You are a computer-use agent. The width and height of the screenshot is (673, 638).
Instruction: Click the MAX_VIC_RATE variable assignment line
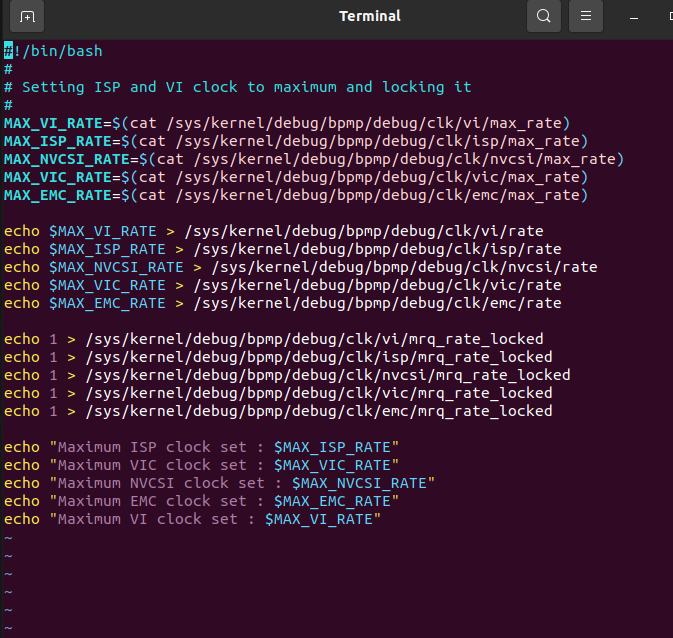point(296,177)
